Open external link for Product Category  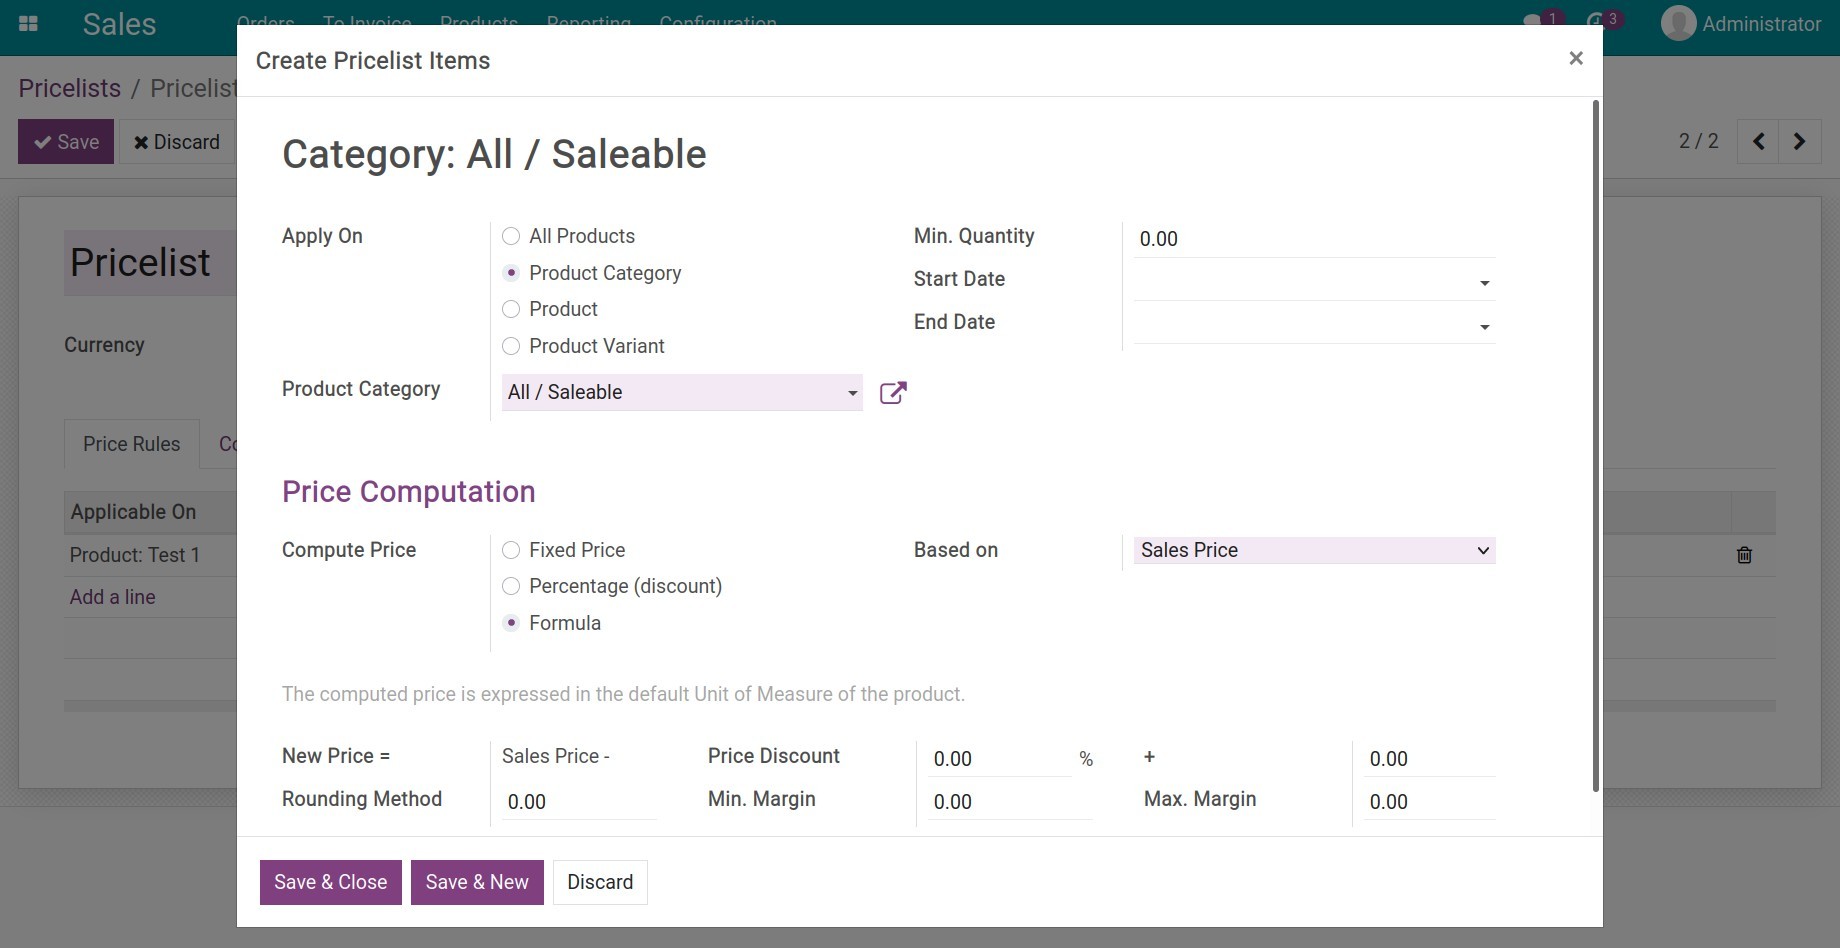tap(893, 393)
